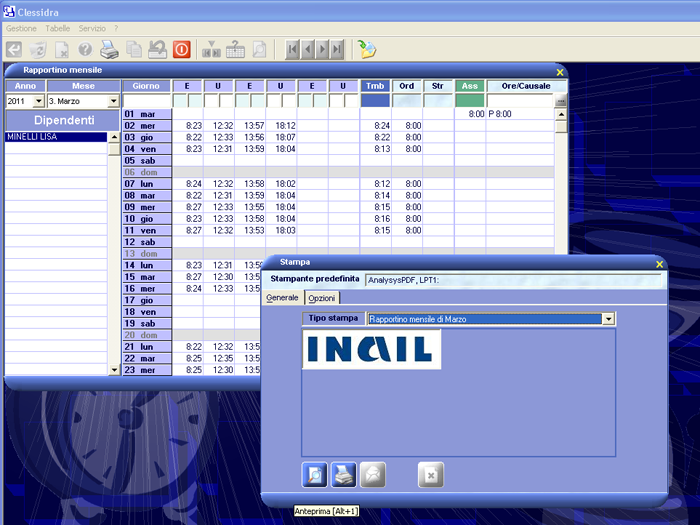Click the Ord column header
This screenshot has width=700, height=525.
click(x=406, y=86)
